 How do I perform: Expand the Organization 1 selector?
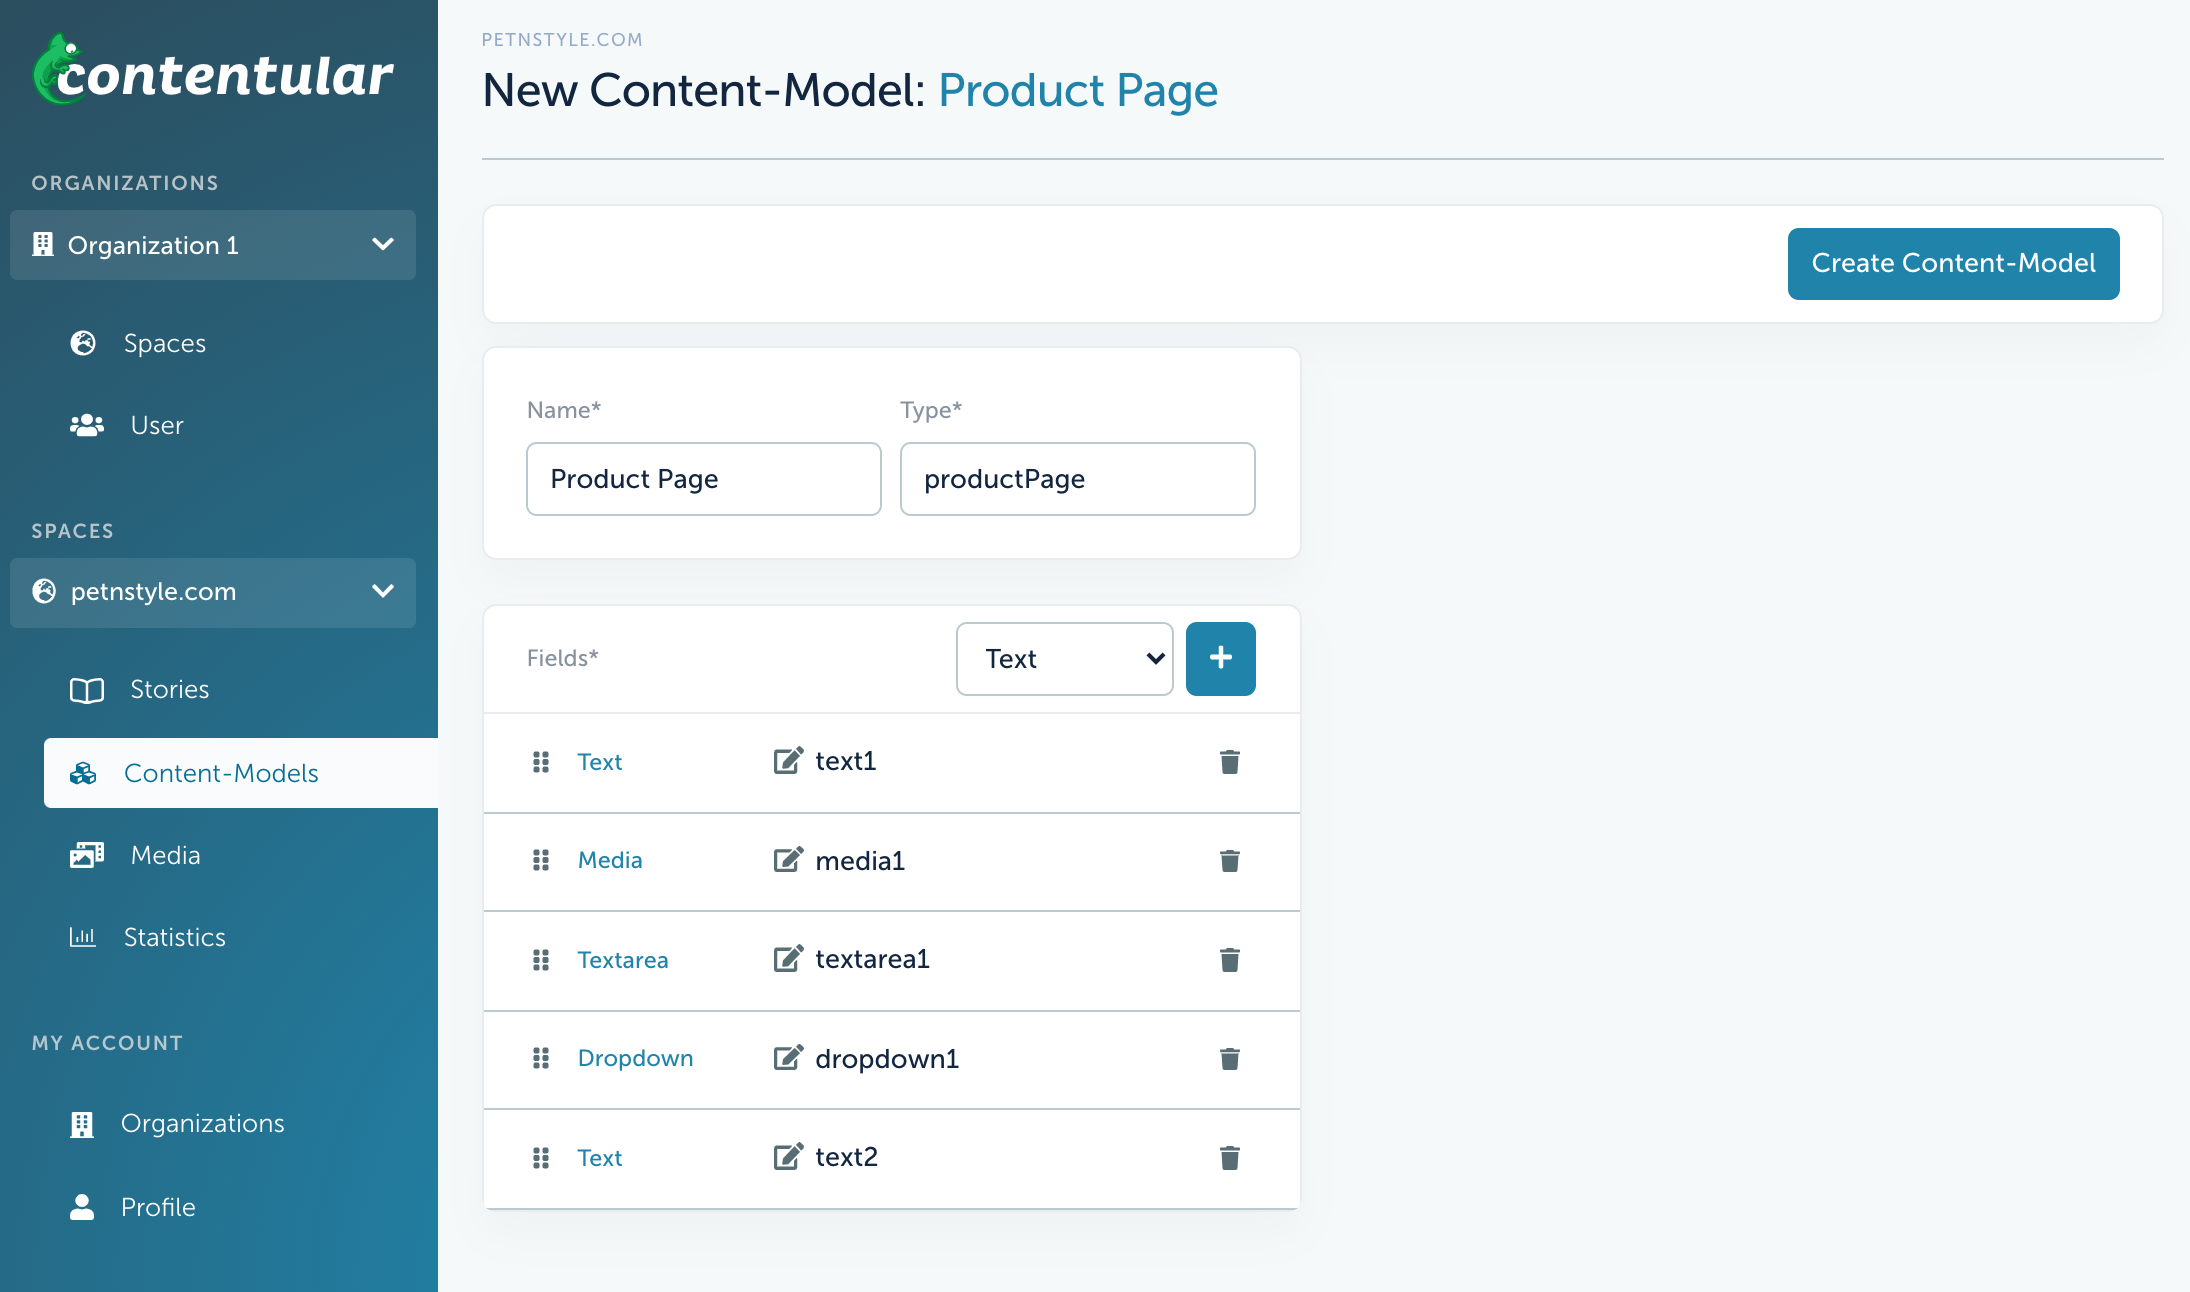213,245
